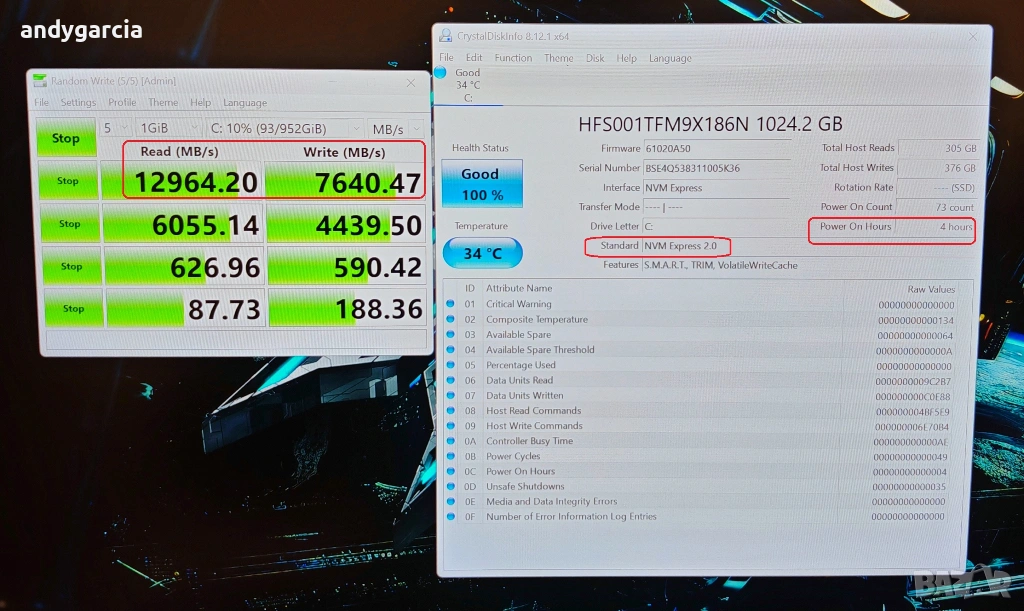Click status dot for 0D Unsafe Shutdowns
This screenshot has height=611, width=1024.
click(x=450, y=486)
